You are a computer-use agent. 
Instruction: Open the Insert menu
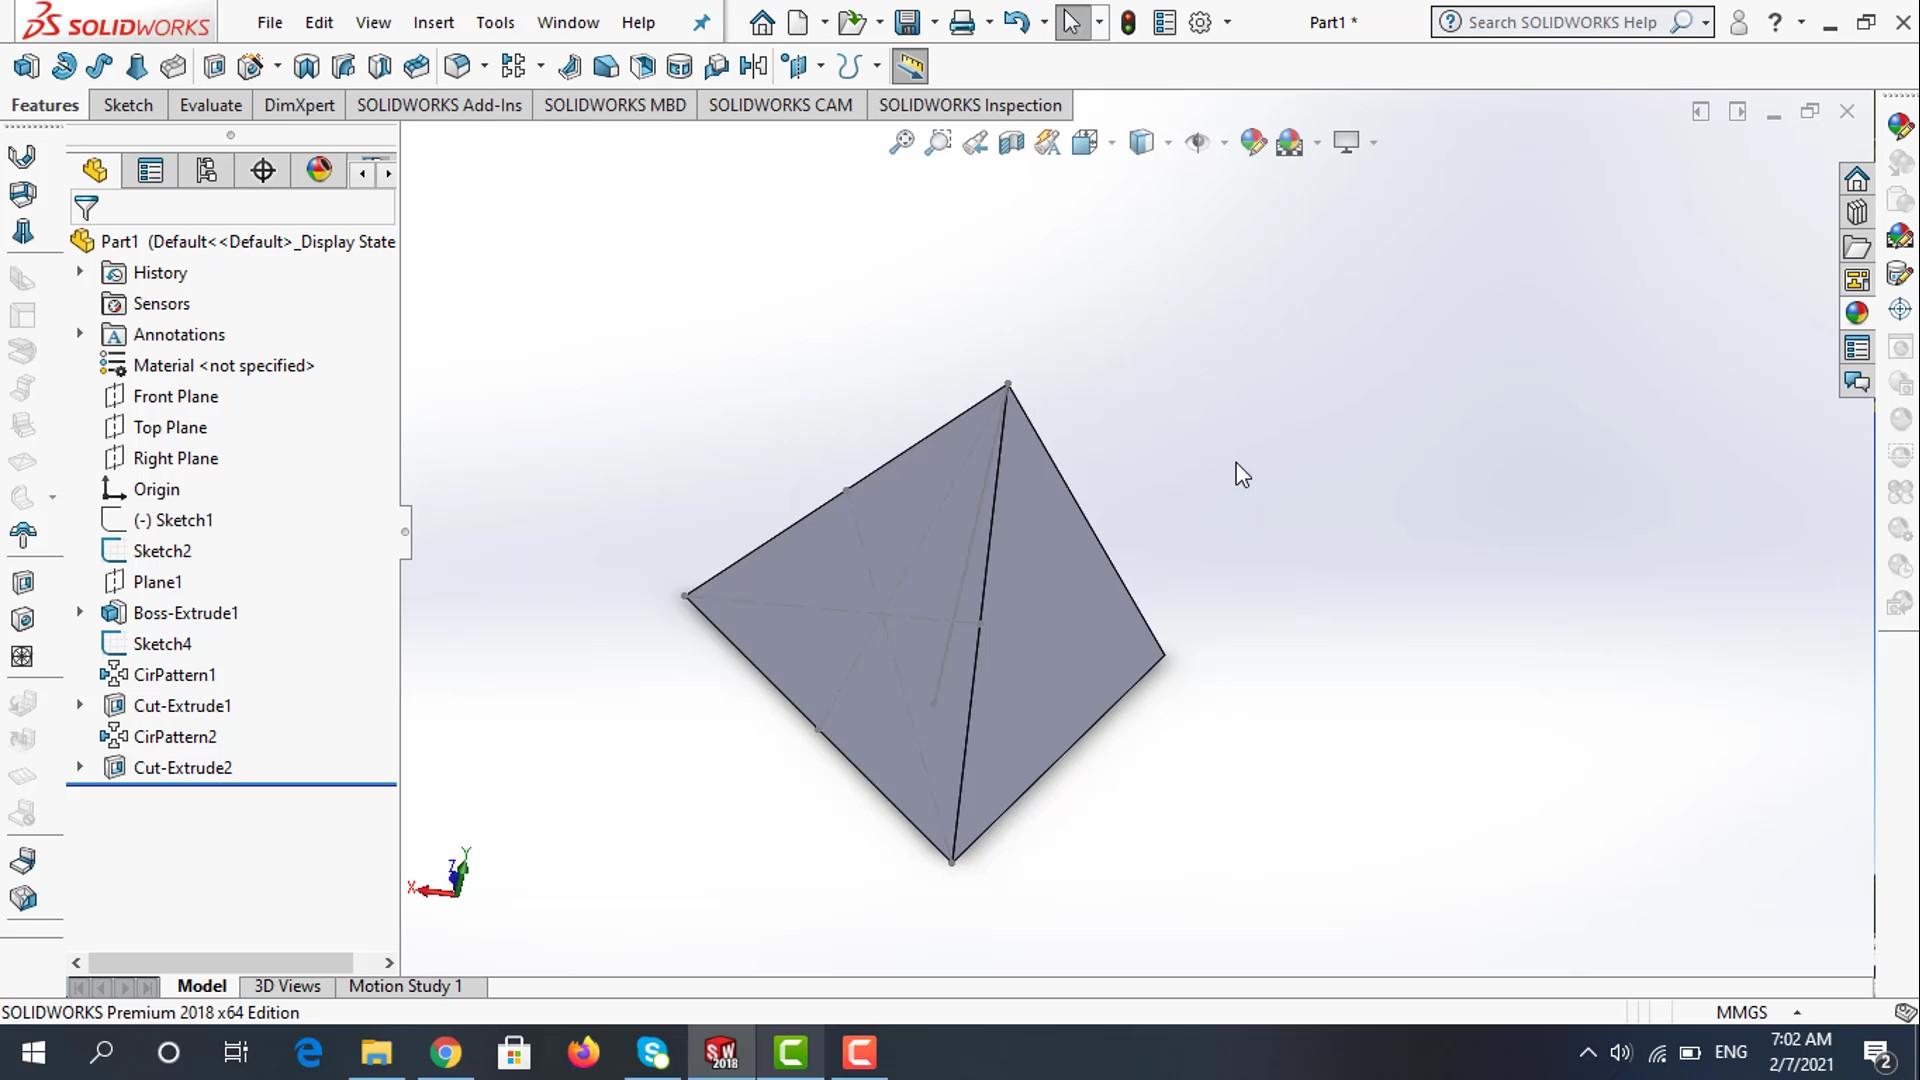coord(433,22)
